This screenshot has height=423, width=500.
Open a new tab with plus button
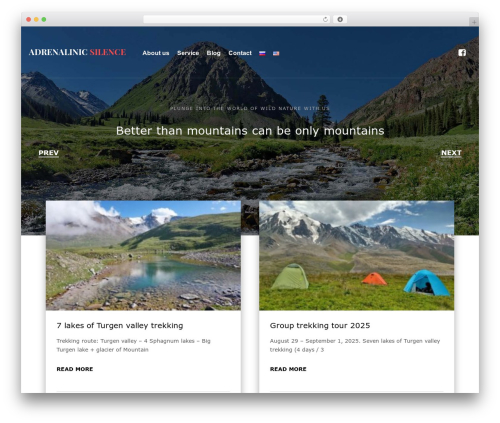point(474,22)
